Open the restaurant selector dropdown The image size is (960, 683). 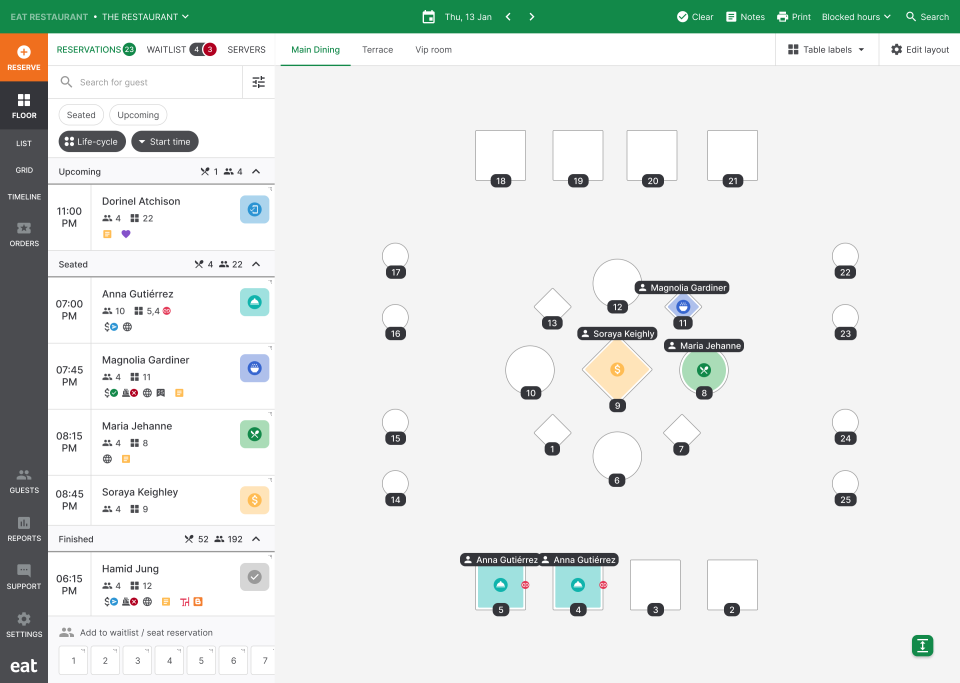[145, 17]
